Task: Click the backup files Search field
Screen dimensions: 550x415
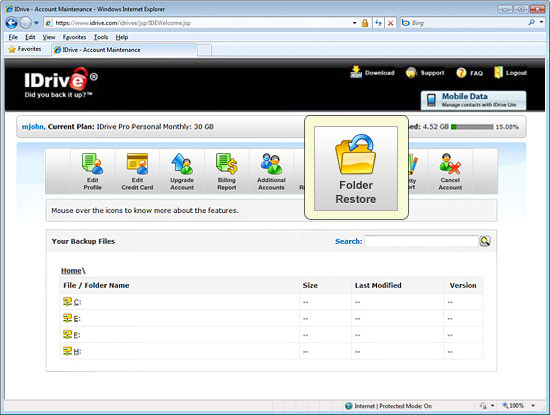Action: point(422,241)
